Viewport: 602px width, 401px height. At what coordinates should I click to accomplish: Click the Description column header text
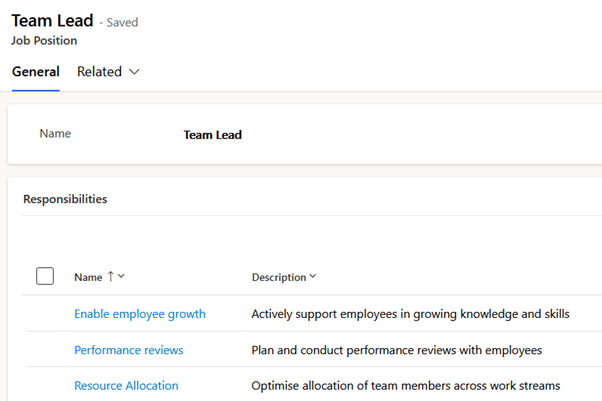point(279,277)
